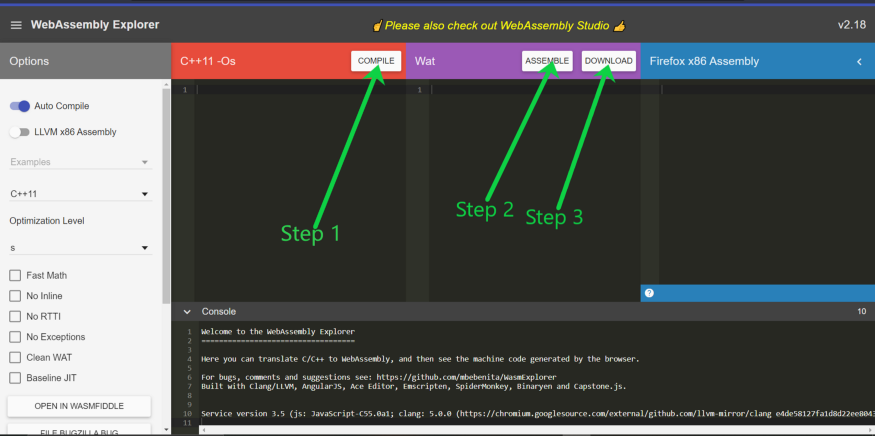The width and height of the screenshot is (875, 436).
Task: Check the No Inline option
Action: click(x=15, y=296)
